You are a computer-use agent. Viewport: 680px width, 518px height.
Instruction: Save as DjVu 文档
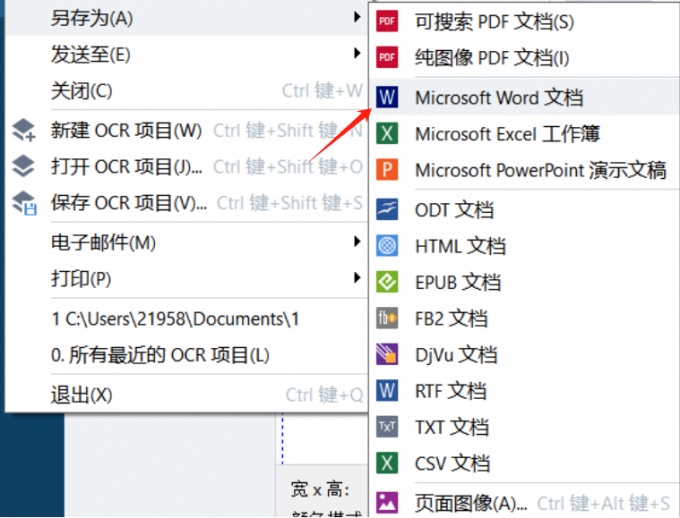524,354
